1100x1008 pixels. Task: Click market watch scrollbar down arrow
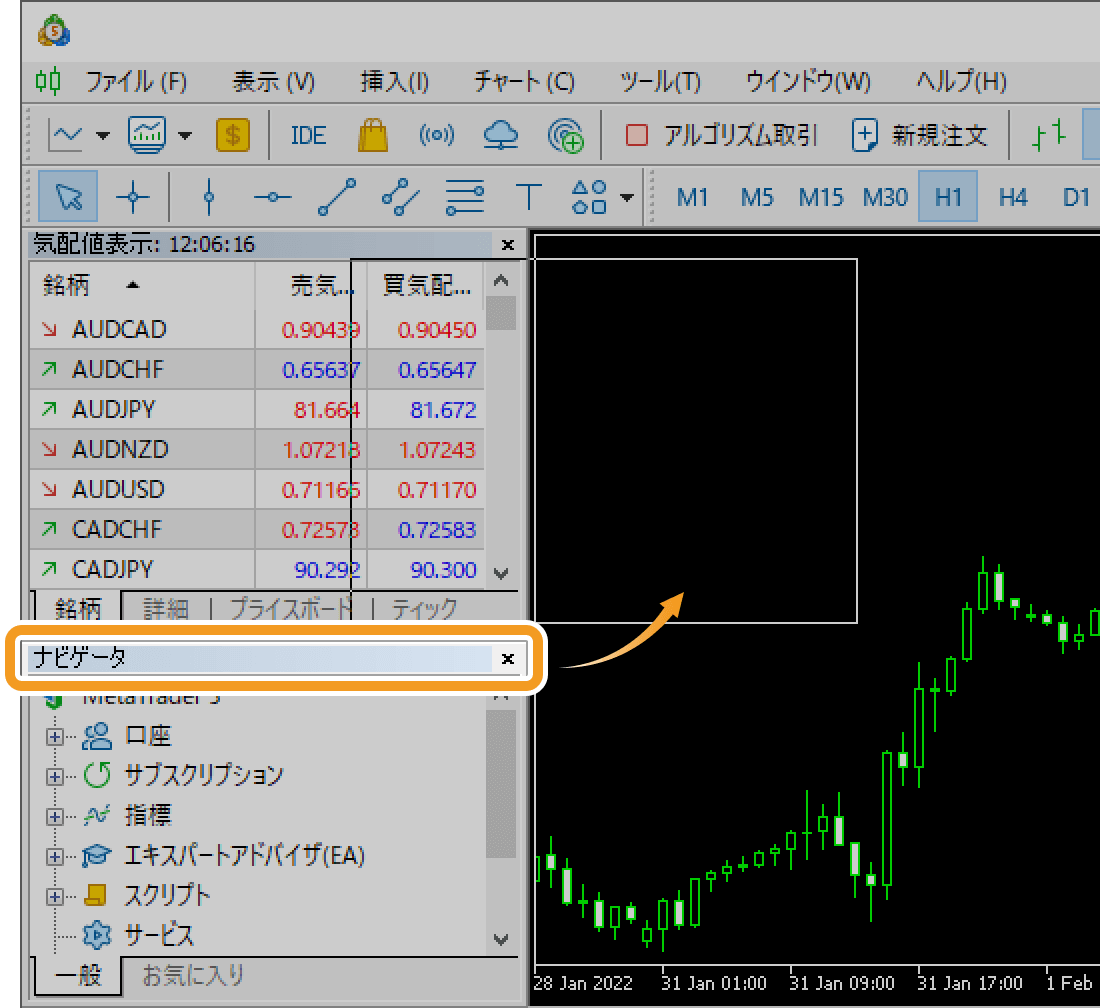coord(501,573)
